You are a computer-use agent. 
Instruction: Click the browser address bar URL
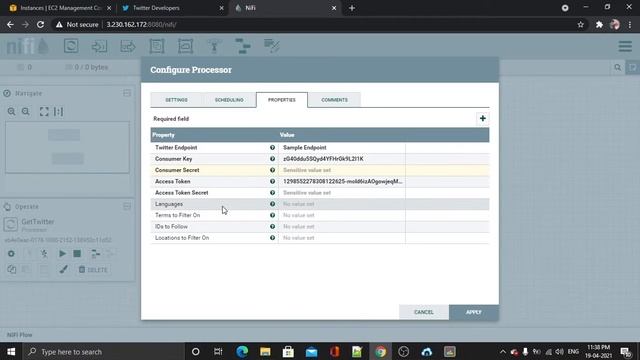click(x=141, y=25)
